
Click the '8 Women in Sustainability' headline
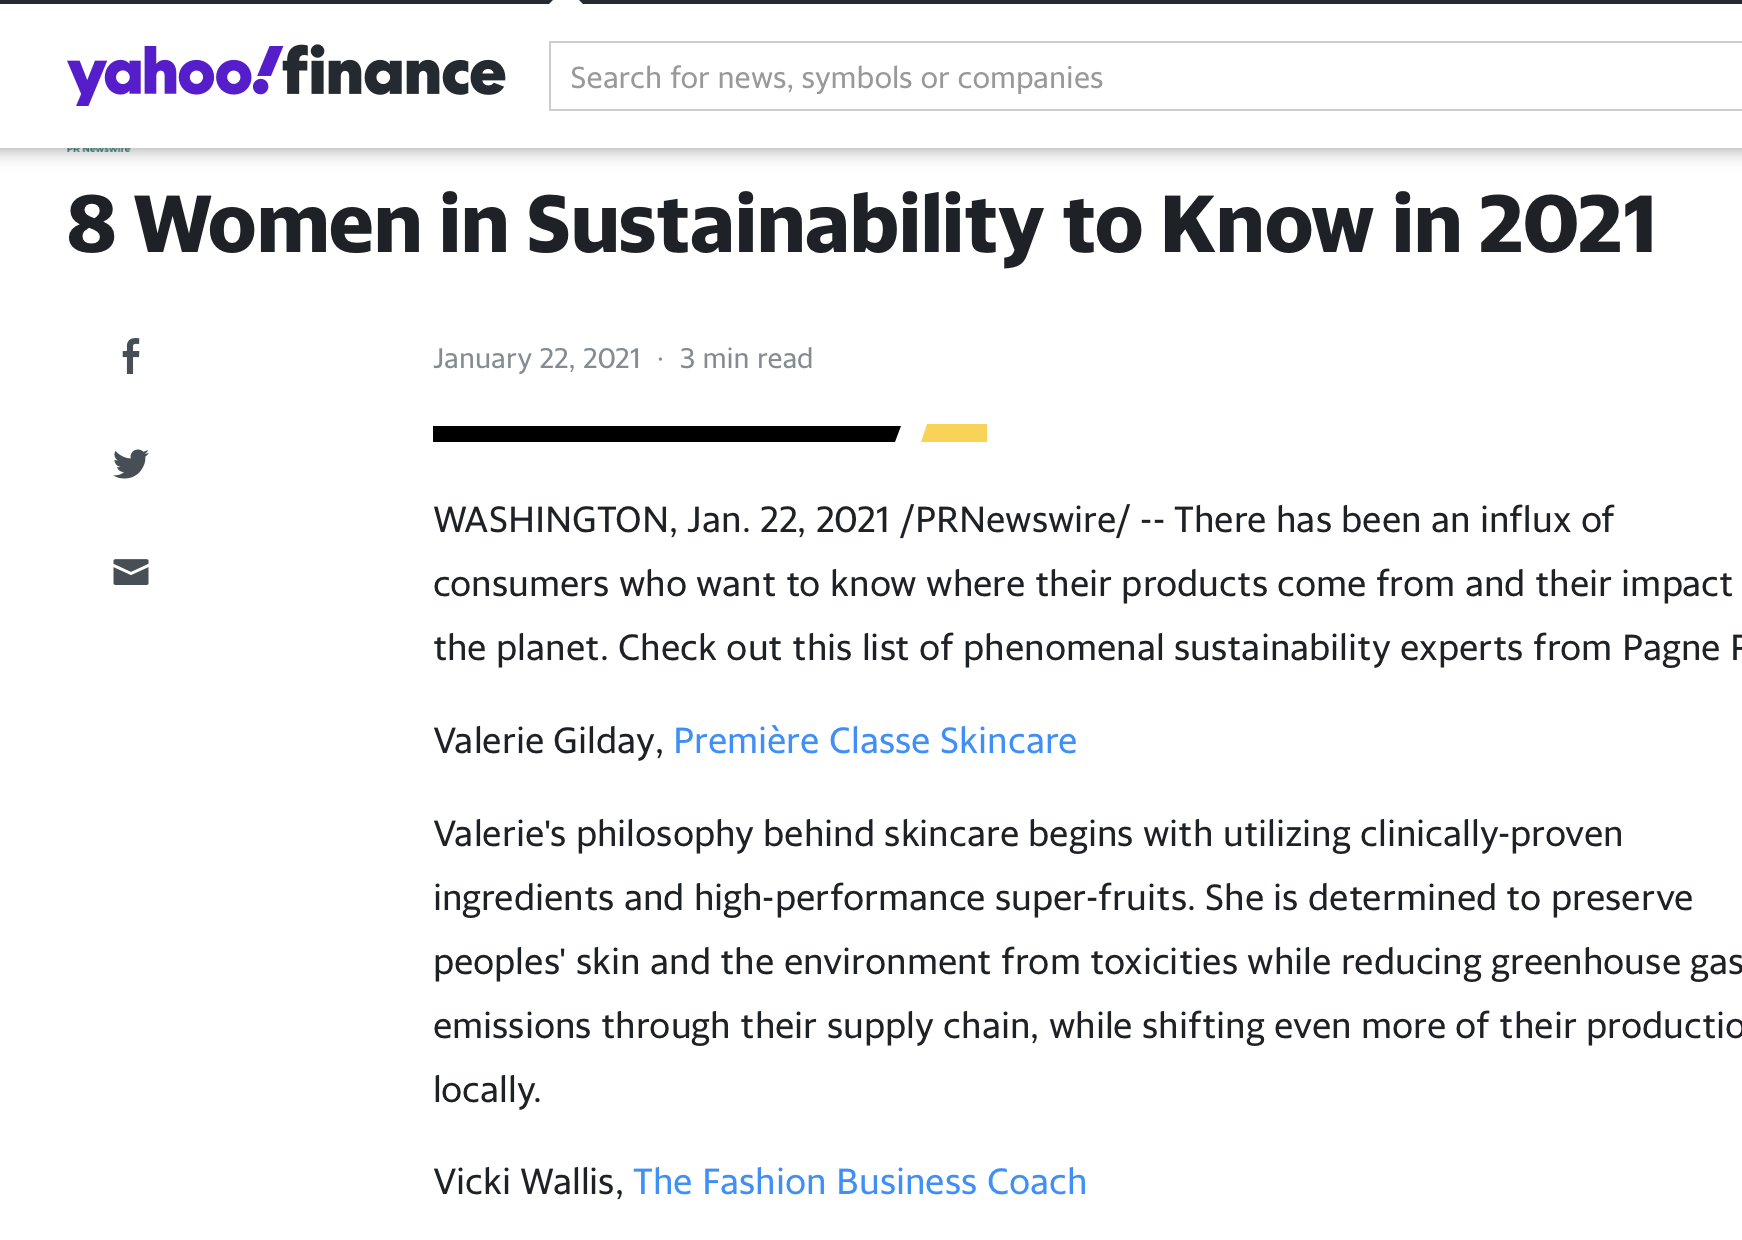coord(861,225)
